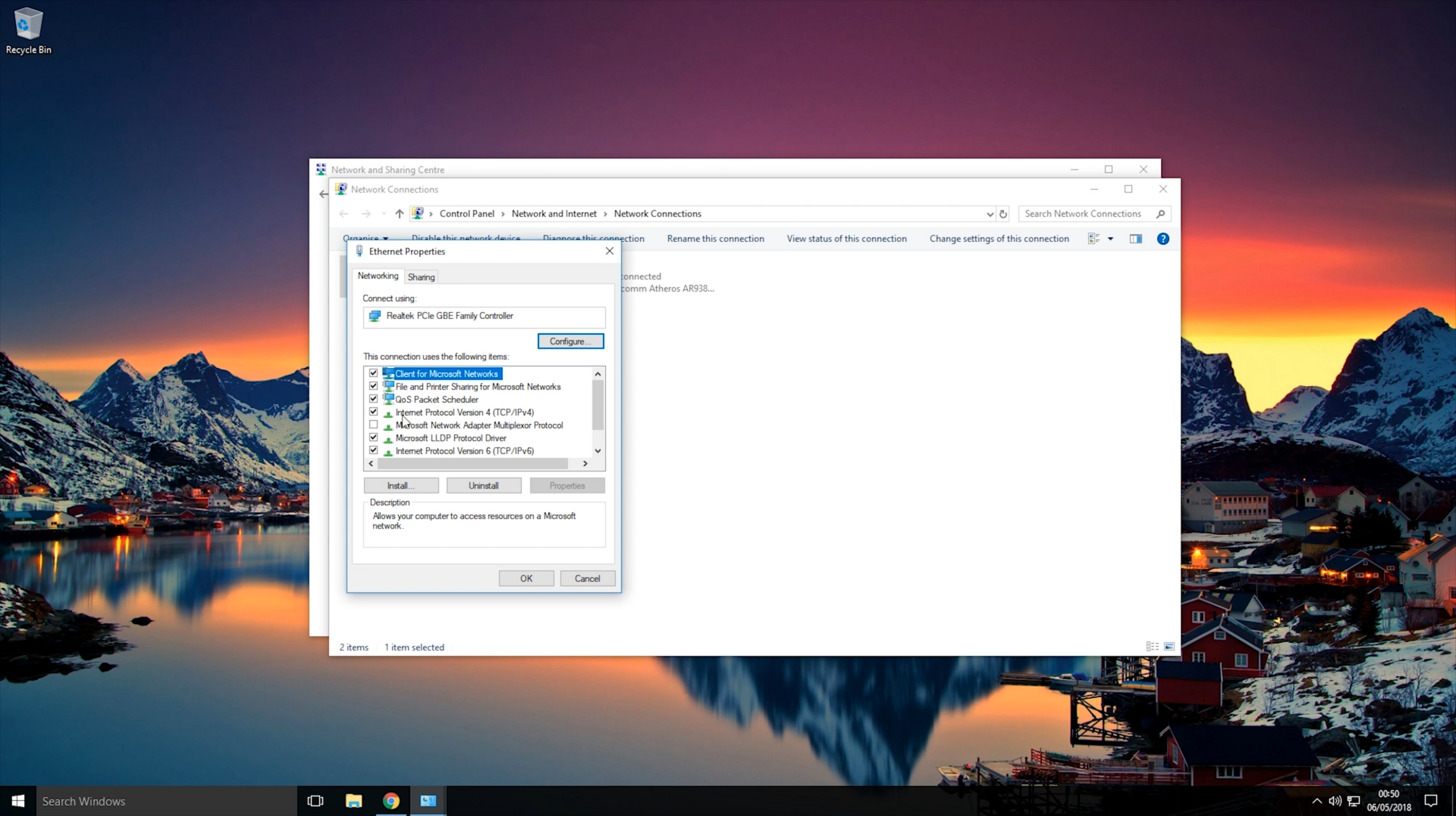This screenshot has height=816, width=1456.
Task: Select View status of this connection
Action: (x=847, y=239)
